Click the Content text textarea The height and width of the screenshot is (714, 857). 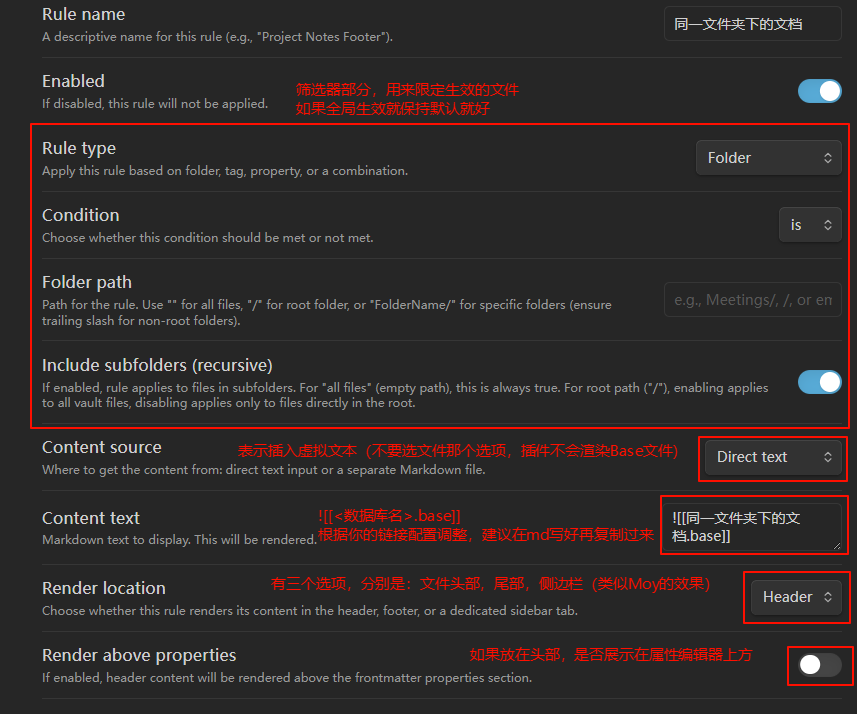[753, 527]
